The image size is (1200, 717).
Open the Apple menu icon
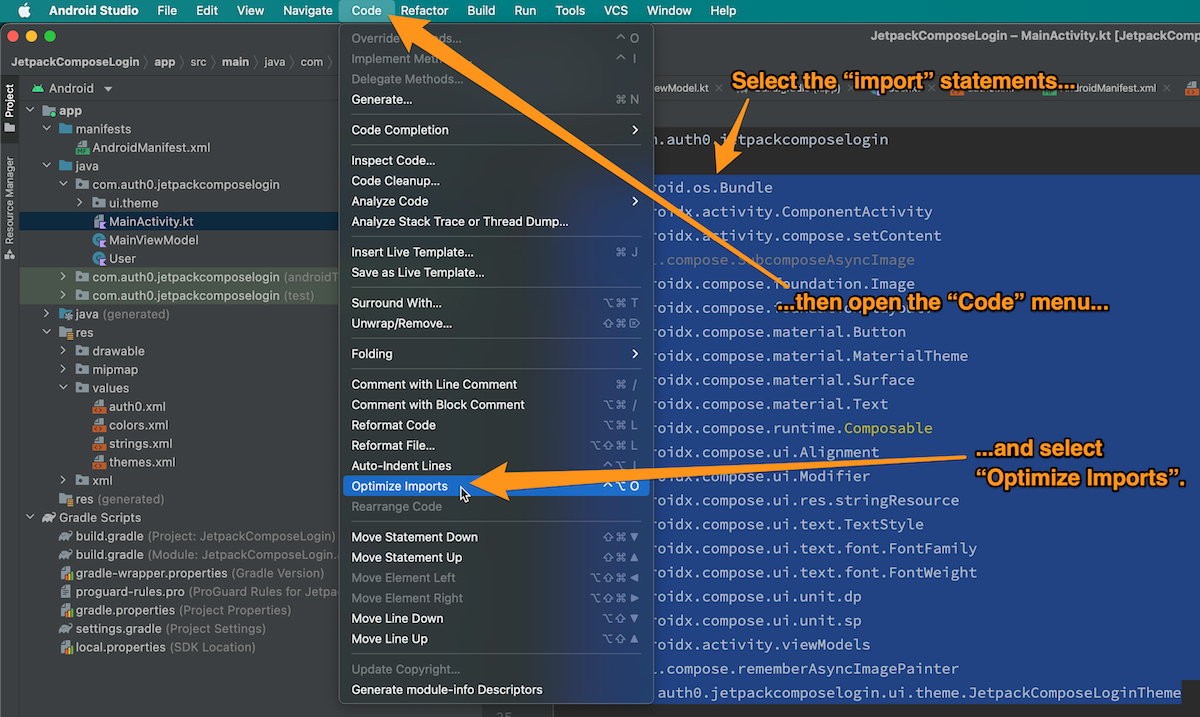(23, 10)
